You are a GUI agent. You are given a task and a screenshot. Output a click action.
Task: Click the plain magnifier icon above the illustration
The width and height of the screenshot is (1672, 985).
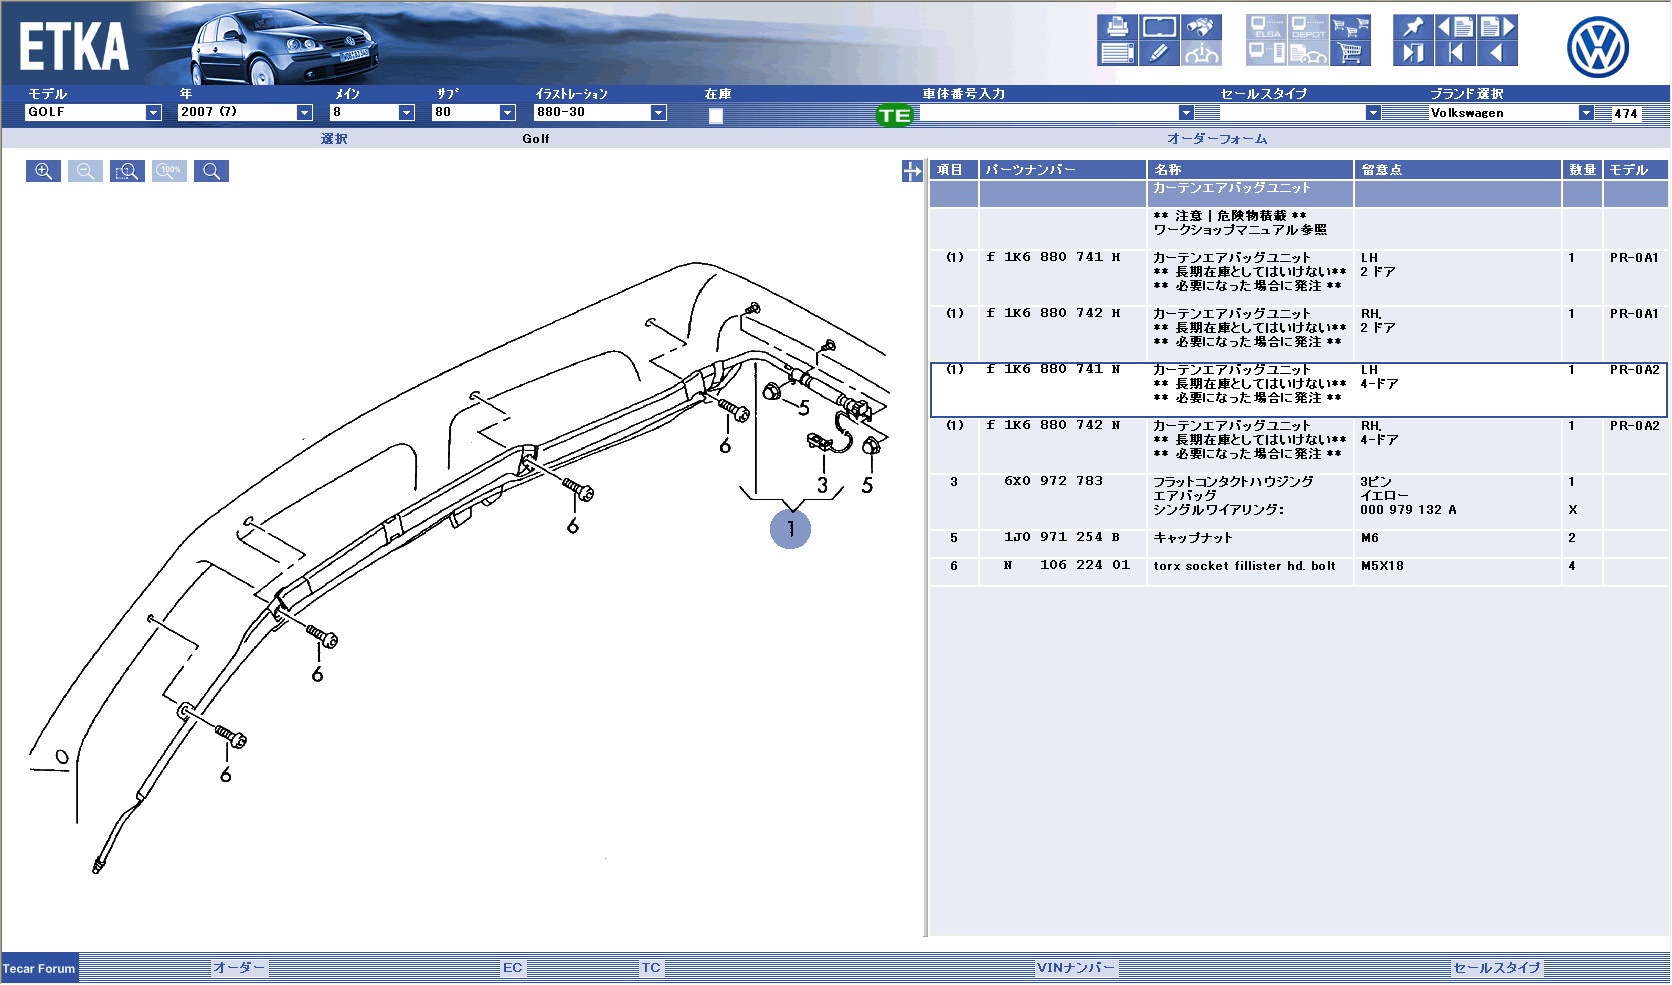click(x=211, y=171)
